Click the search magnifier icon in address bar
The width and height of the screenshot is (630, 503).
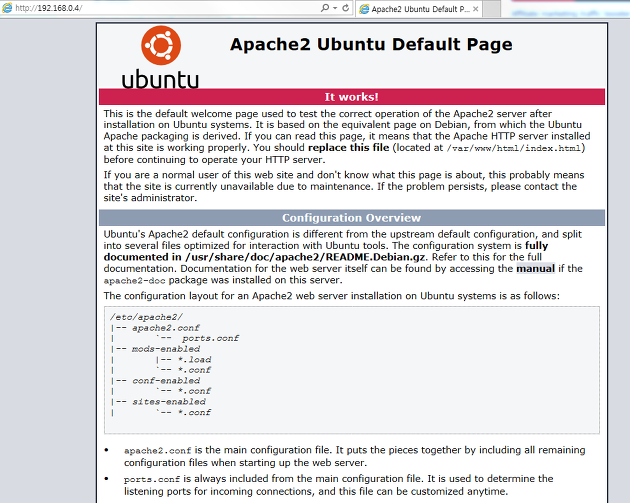click(x=325, y=8)
